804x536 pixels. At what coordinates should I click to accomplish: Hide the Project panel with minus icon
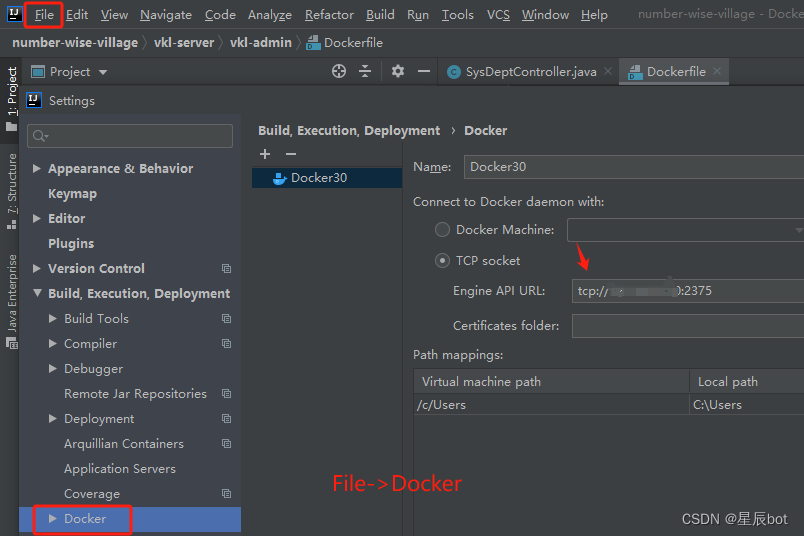pos(424,71)
